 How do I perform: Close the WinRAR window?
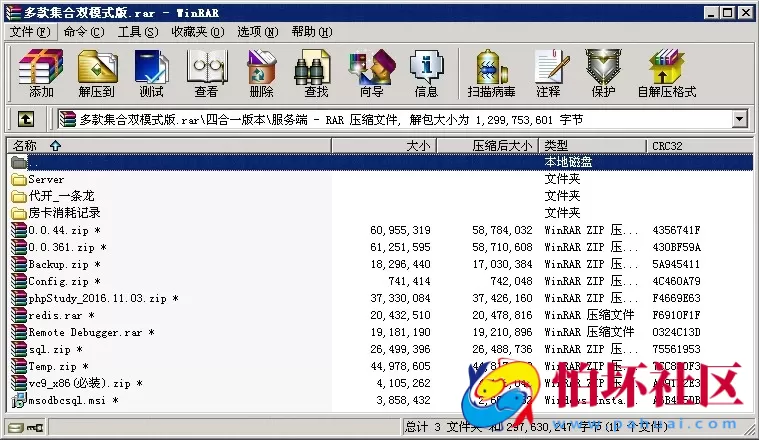pos(745,13)
